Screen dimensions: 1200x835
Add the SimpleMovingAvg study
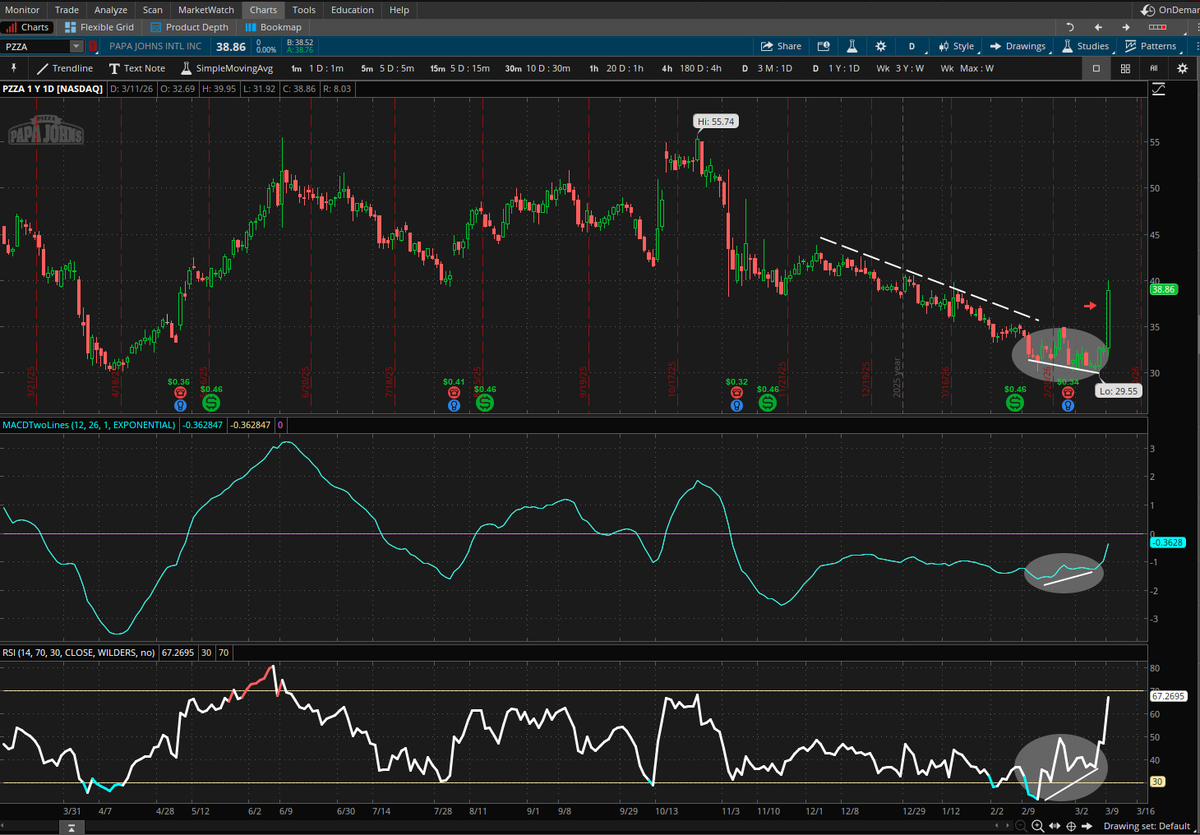[227, 68]
